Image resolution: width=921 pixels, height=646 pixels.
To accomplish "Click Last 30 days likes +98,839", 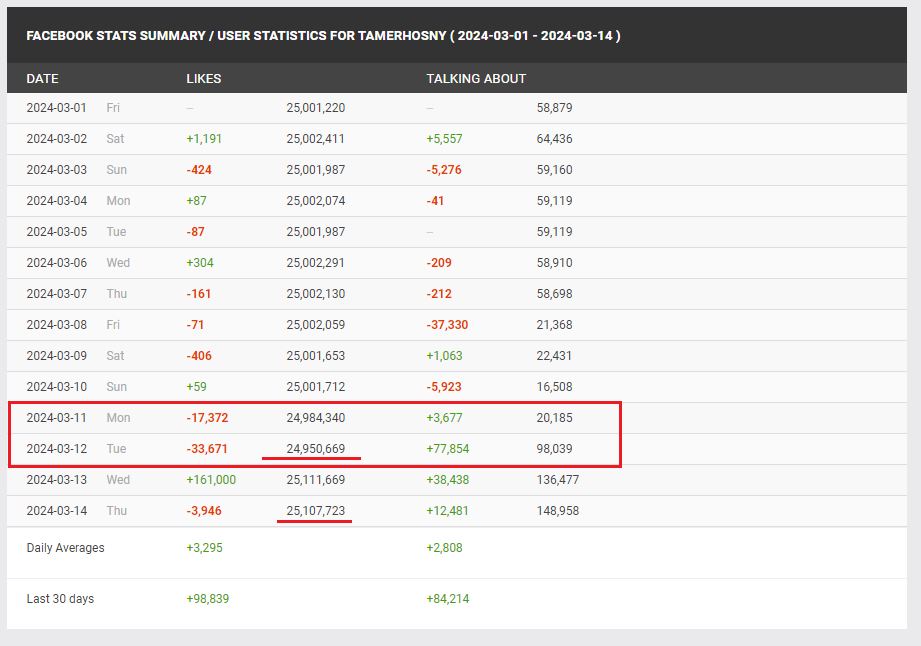I will (207, 599).
